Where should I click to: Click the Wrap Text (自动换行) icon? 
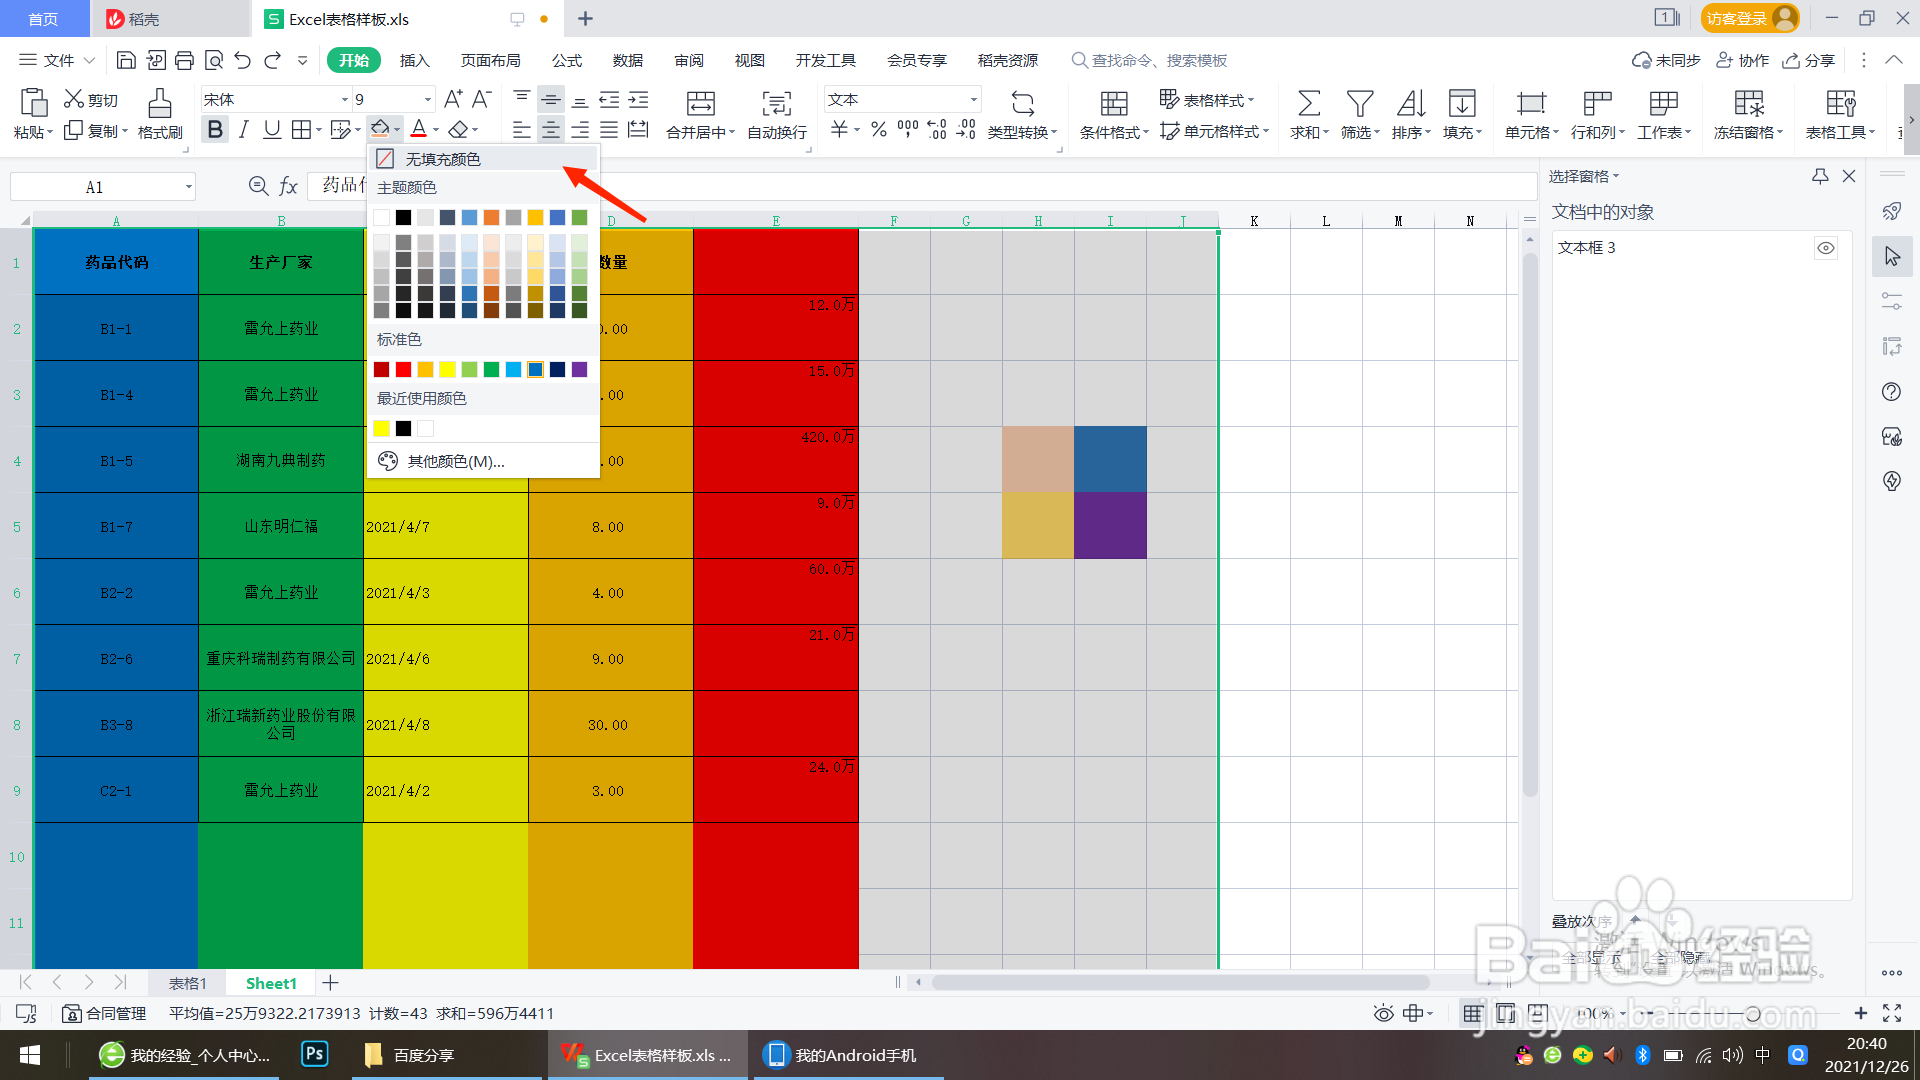tap(776, 103)
